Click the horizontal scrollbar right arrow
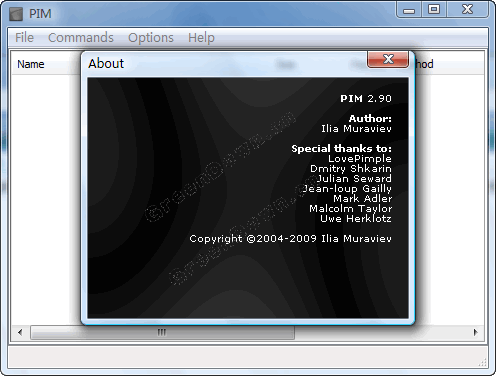 (x=475, y=332)
